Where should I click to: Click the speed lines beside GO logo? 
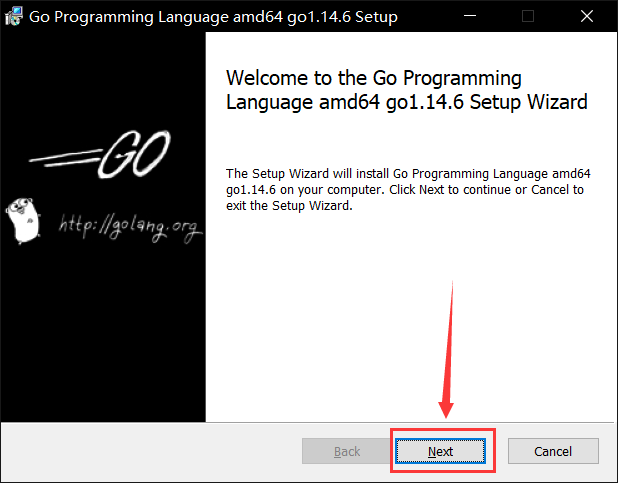(x=65, y=158)
